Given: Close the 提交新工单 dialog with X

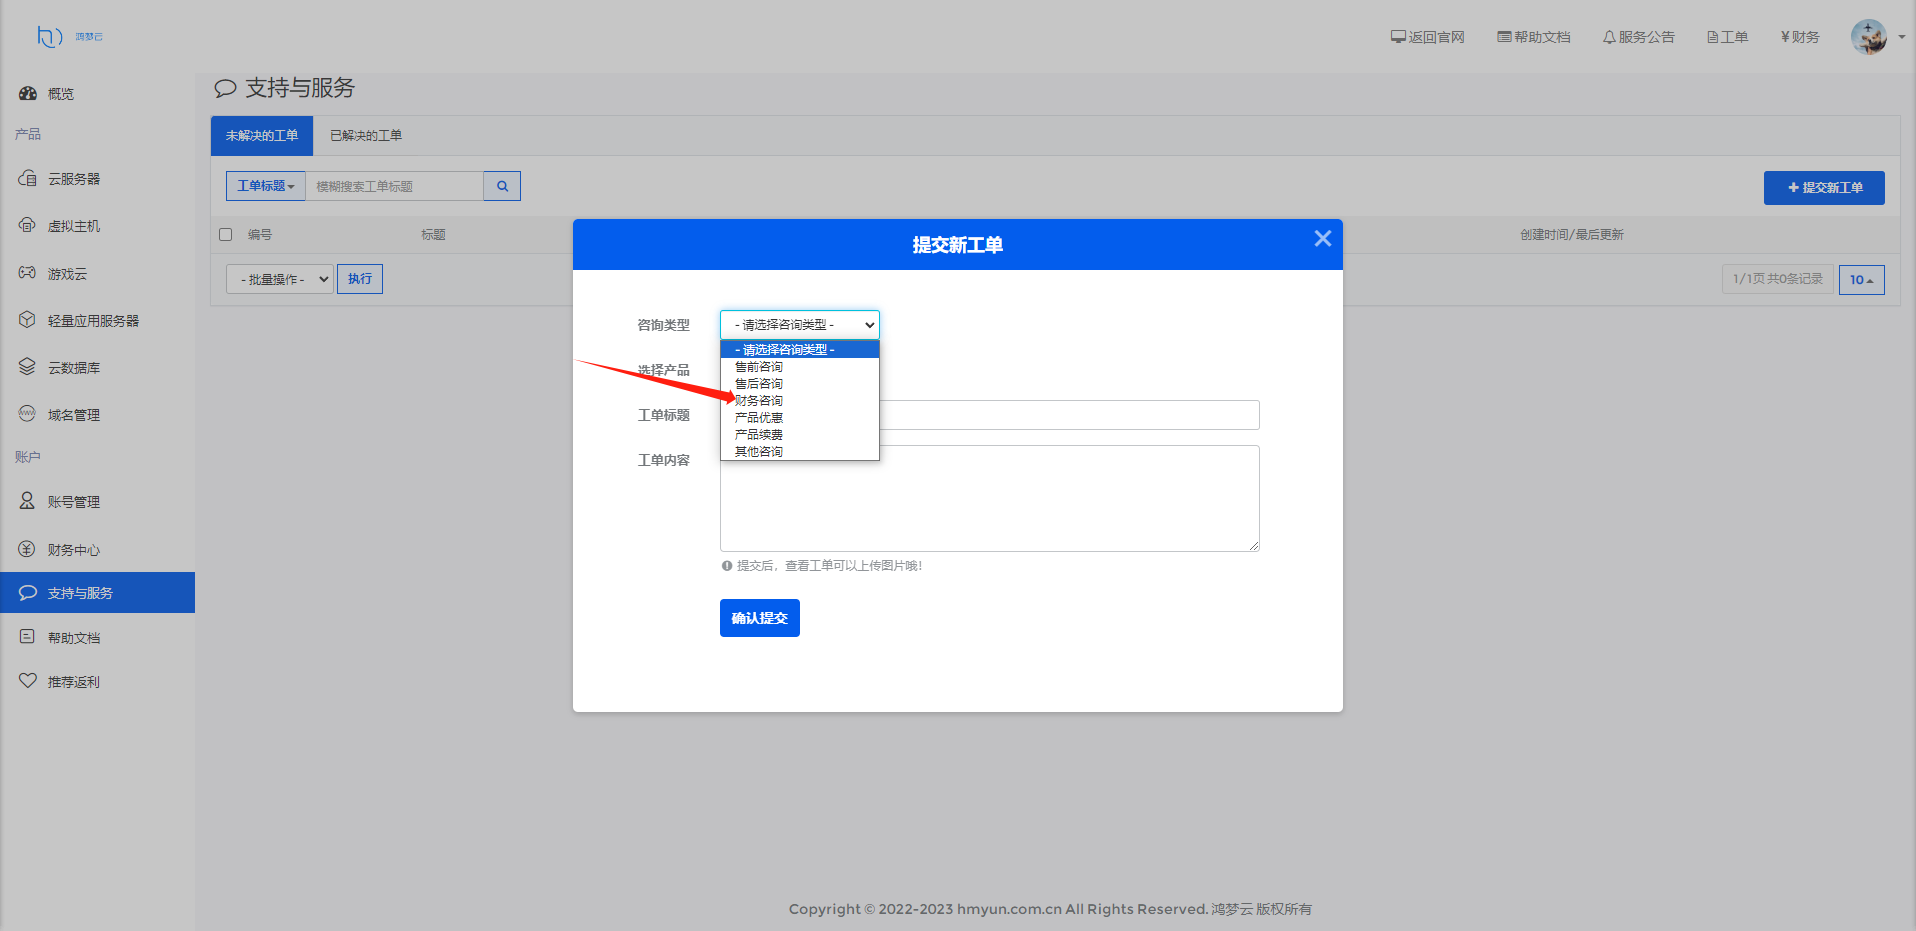Looking at the screenshot, I should coord(1322,239).
